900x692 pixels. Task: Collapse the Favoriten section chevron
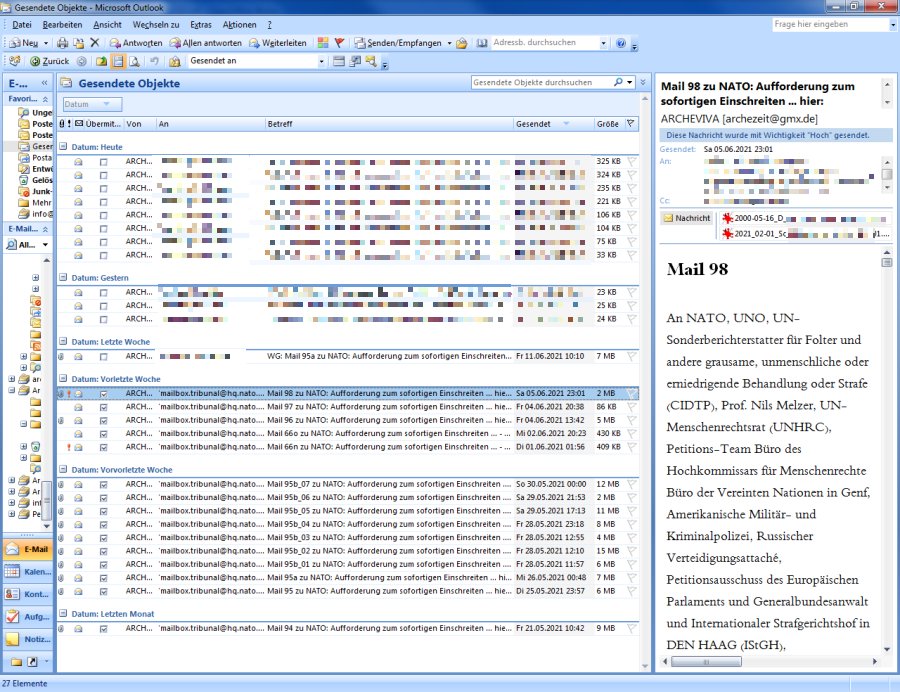pos(45,99)
